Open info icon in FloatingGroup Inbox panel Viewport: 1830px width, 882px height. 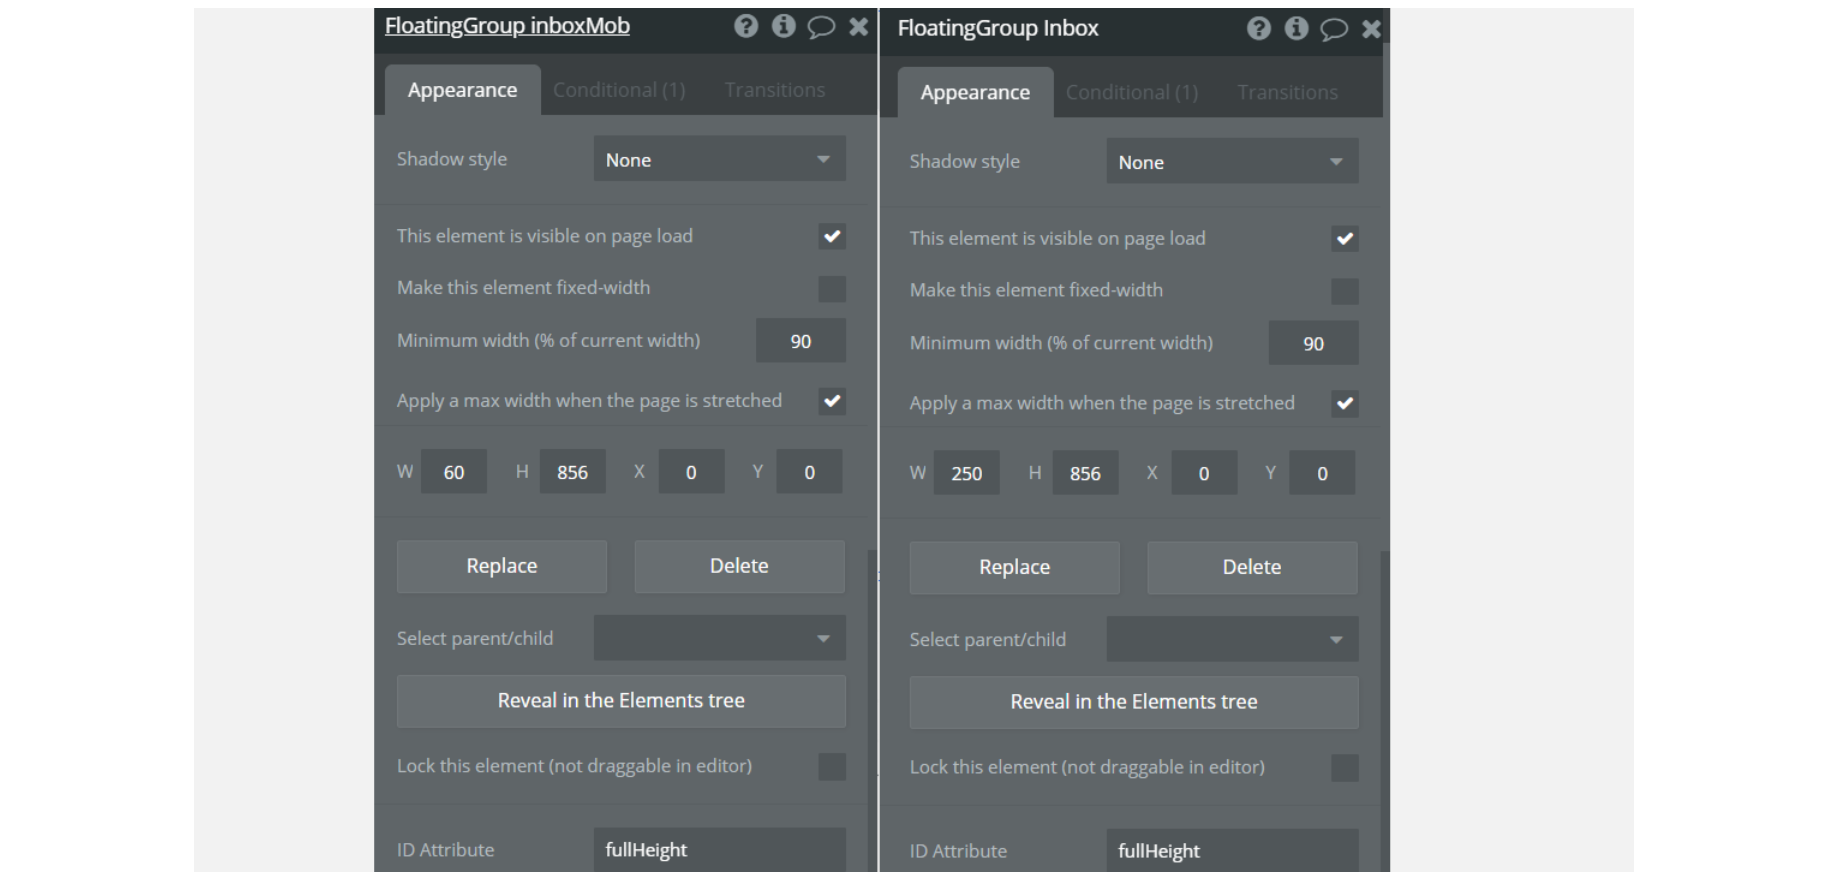(1297, 28)
